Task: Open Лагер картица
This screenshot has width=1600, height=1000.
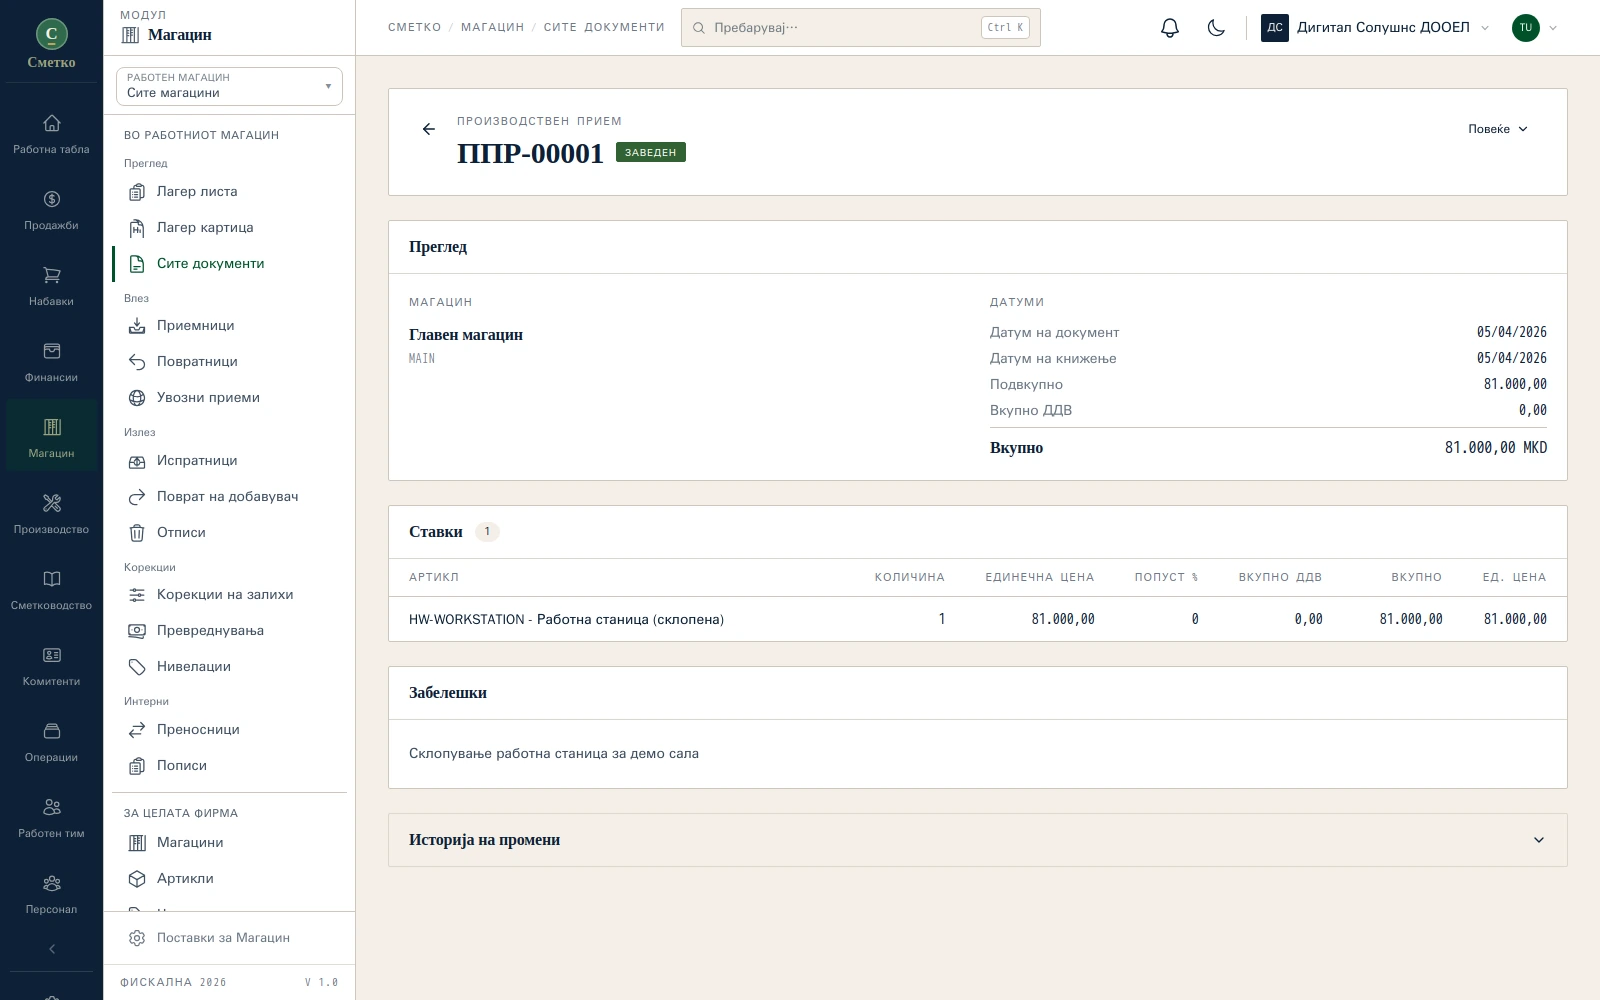Action: pos(229,228)
